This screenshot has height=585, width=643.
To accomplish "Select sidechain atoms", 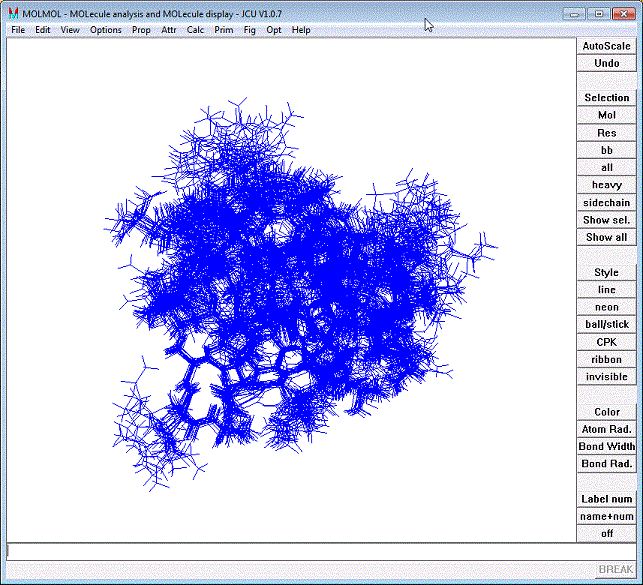I will pos(607,203).
